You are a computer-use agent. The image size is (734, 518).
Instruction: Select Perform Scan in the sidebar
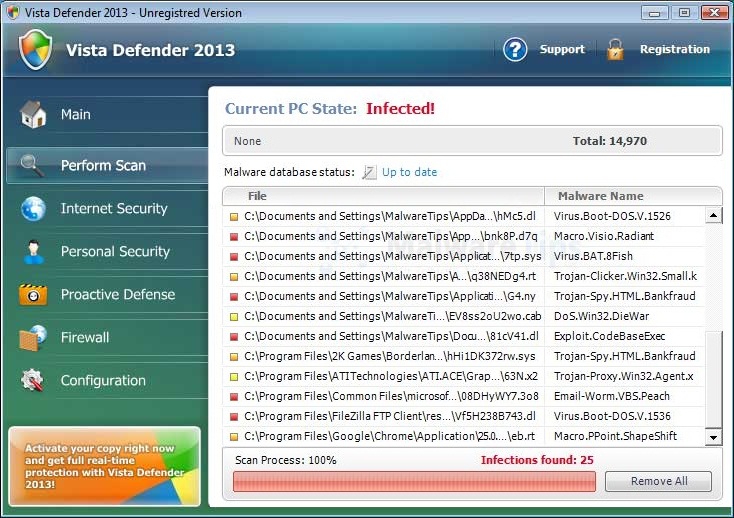click(x=107, y=166)
